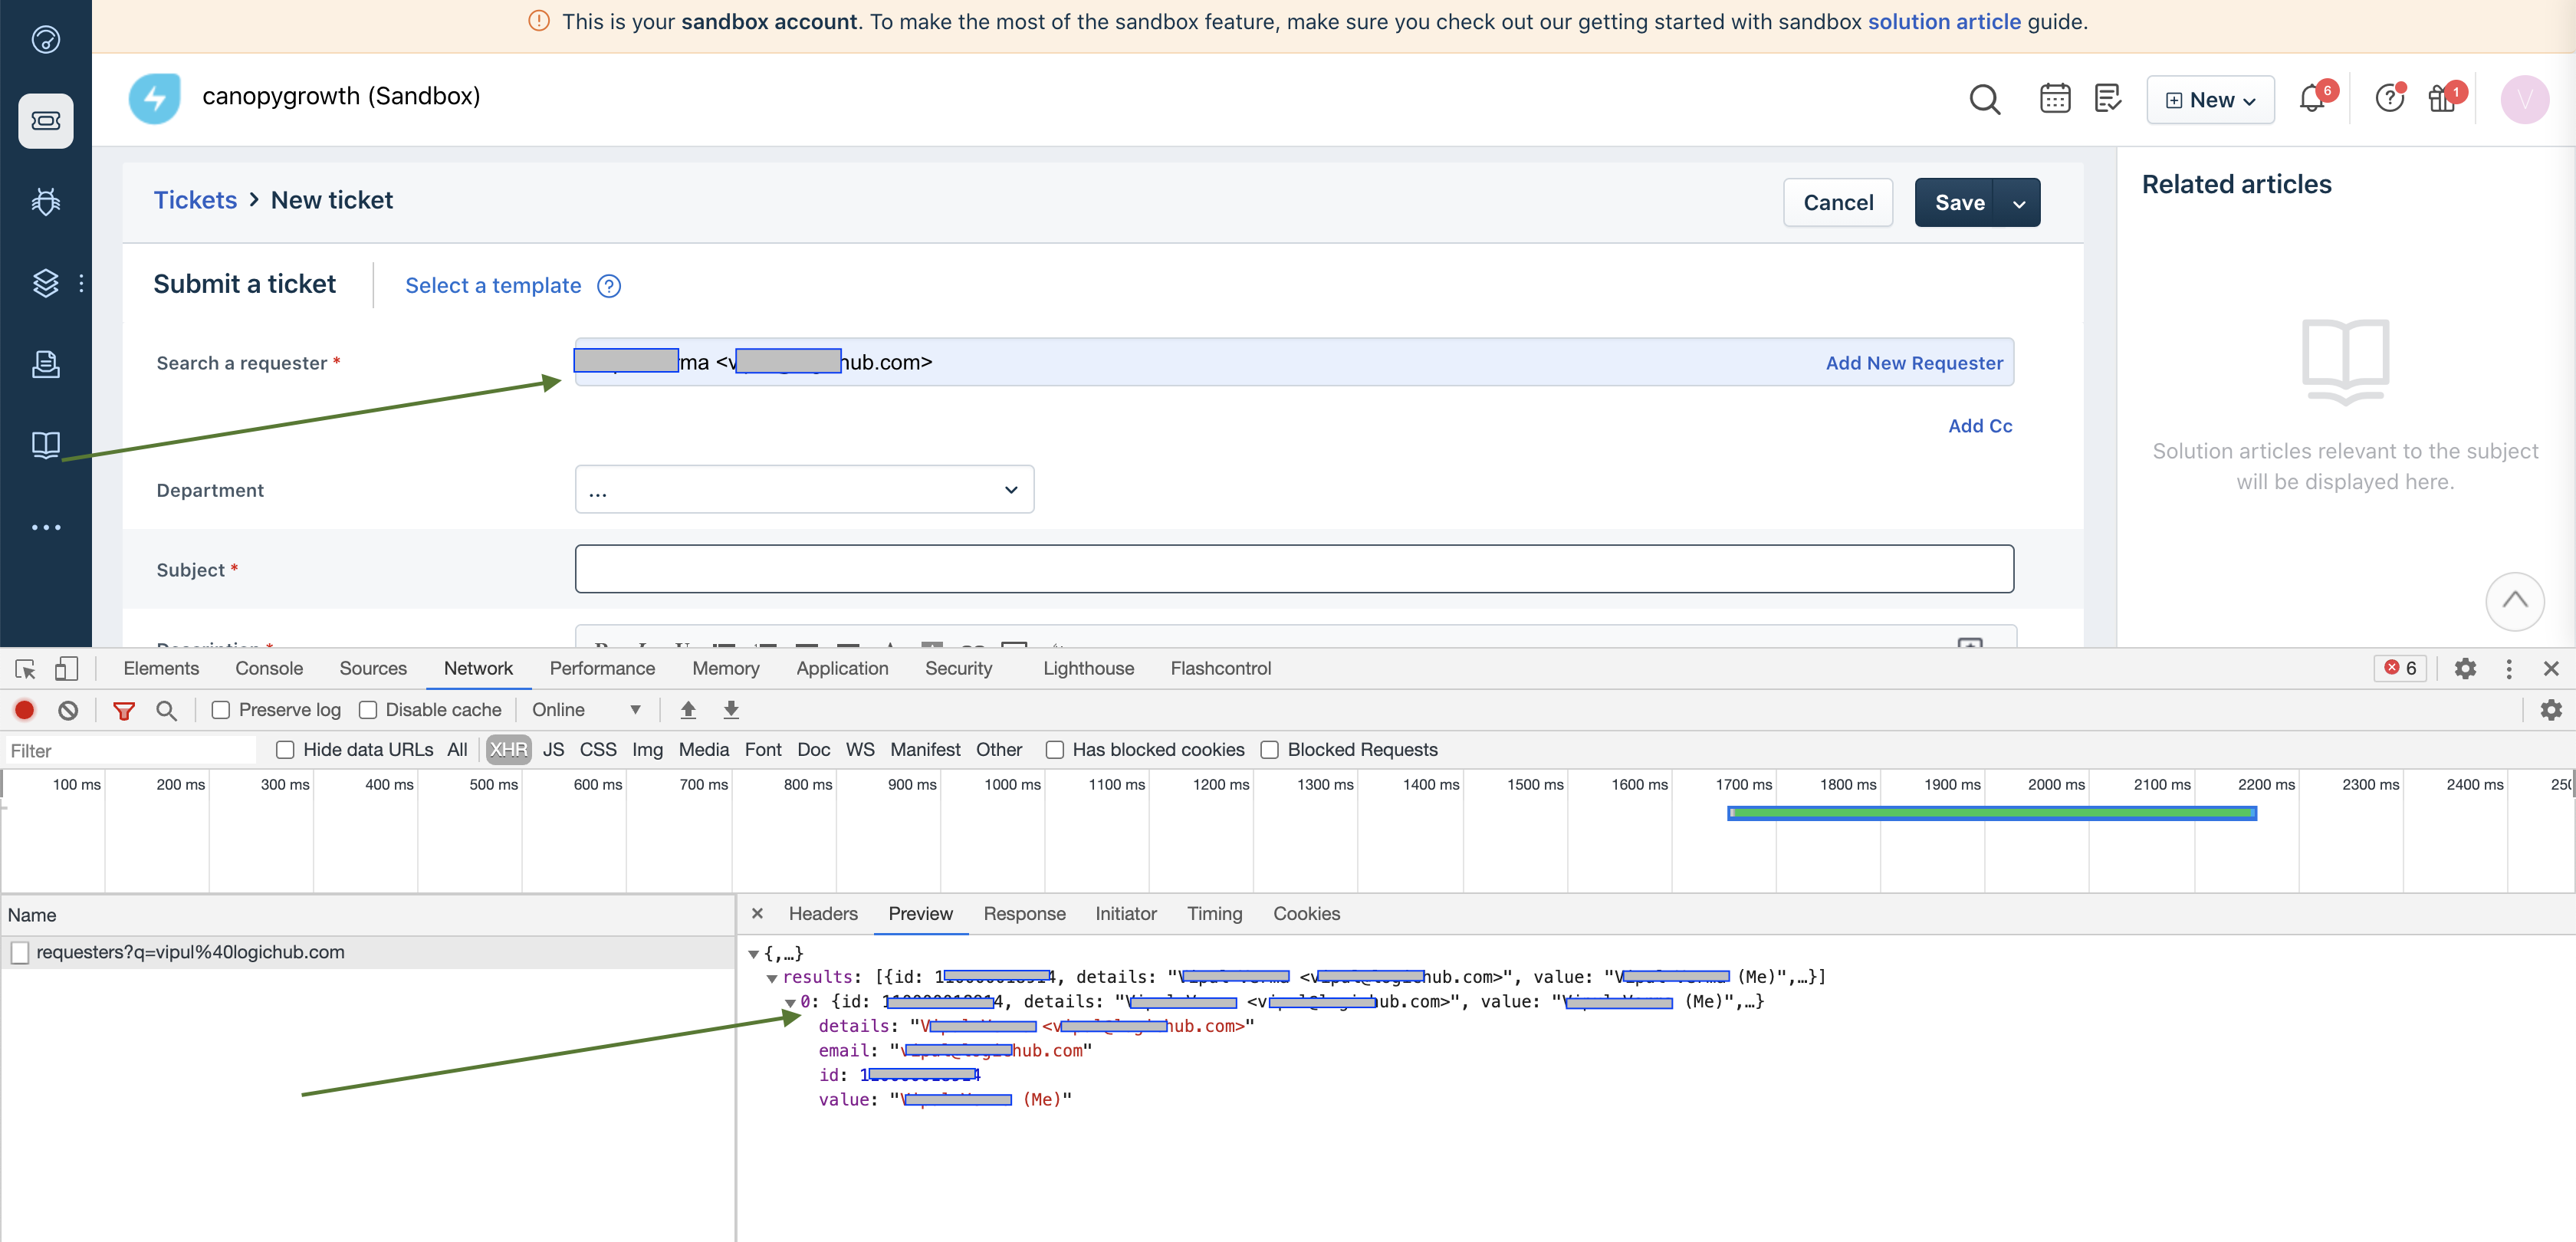Screen dimensions: 2576x1242
Task: Click the Save button
Action: (x=1955, y=203)
